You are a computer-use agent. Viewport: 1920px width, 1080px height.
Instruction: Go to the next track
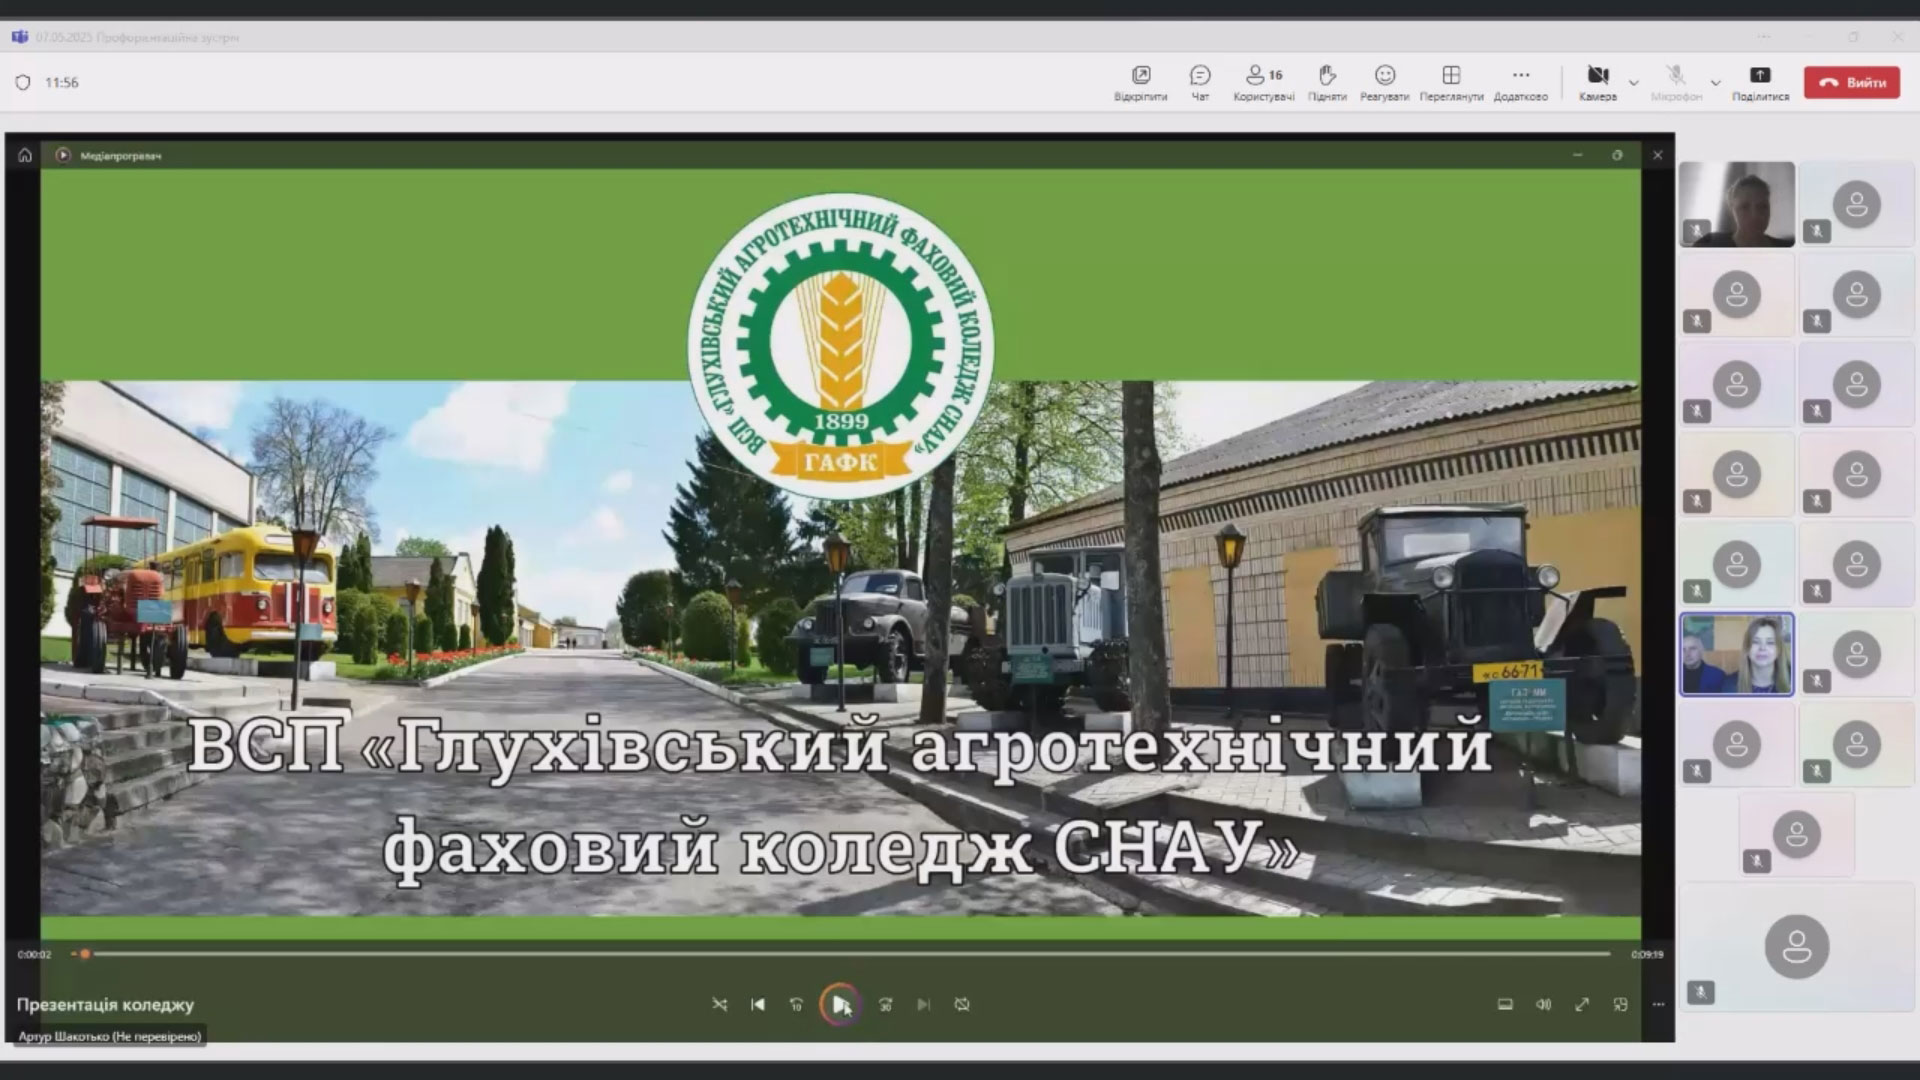click(x=923, y=1004)
